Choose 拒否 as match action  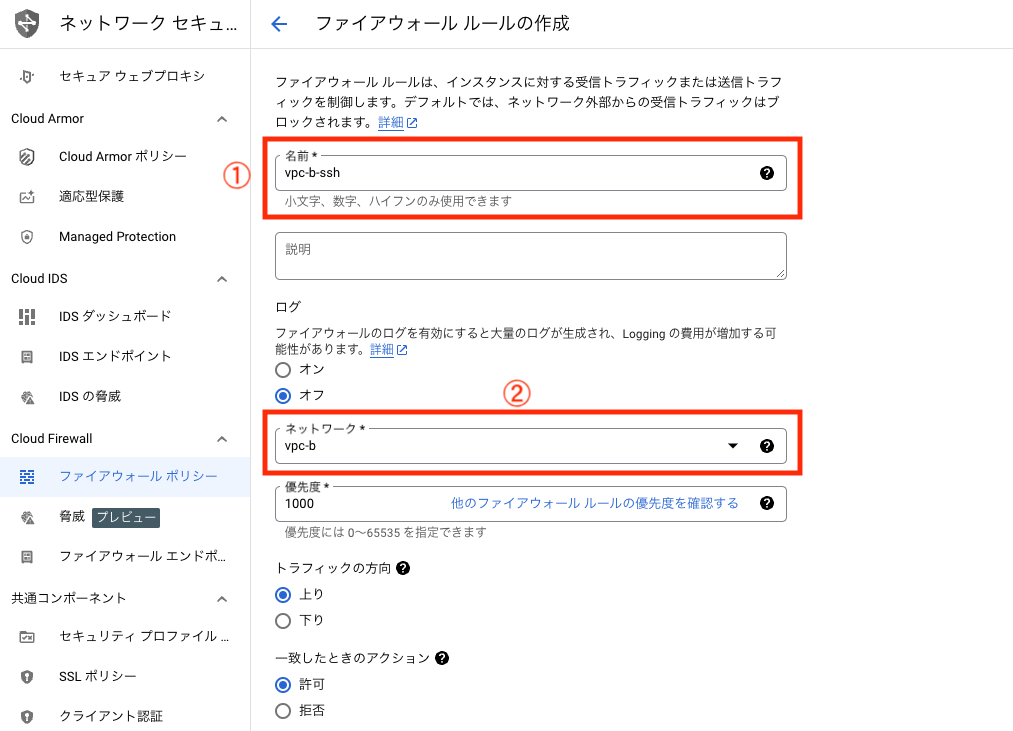(283, 711)
